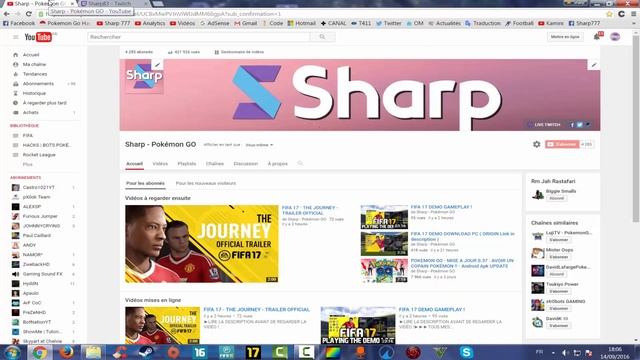Switch to the Chaînes tab
This screenshot has width=640, height=360.
[x=215, y=164]
